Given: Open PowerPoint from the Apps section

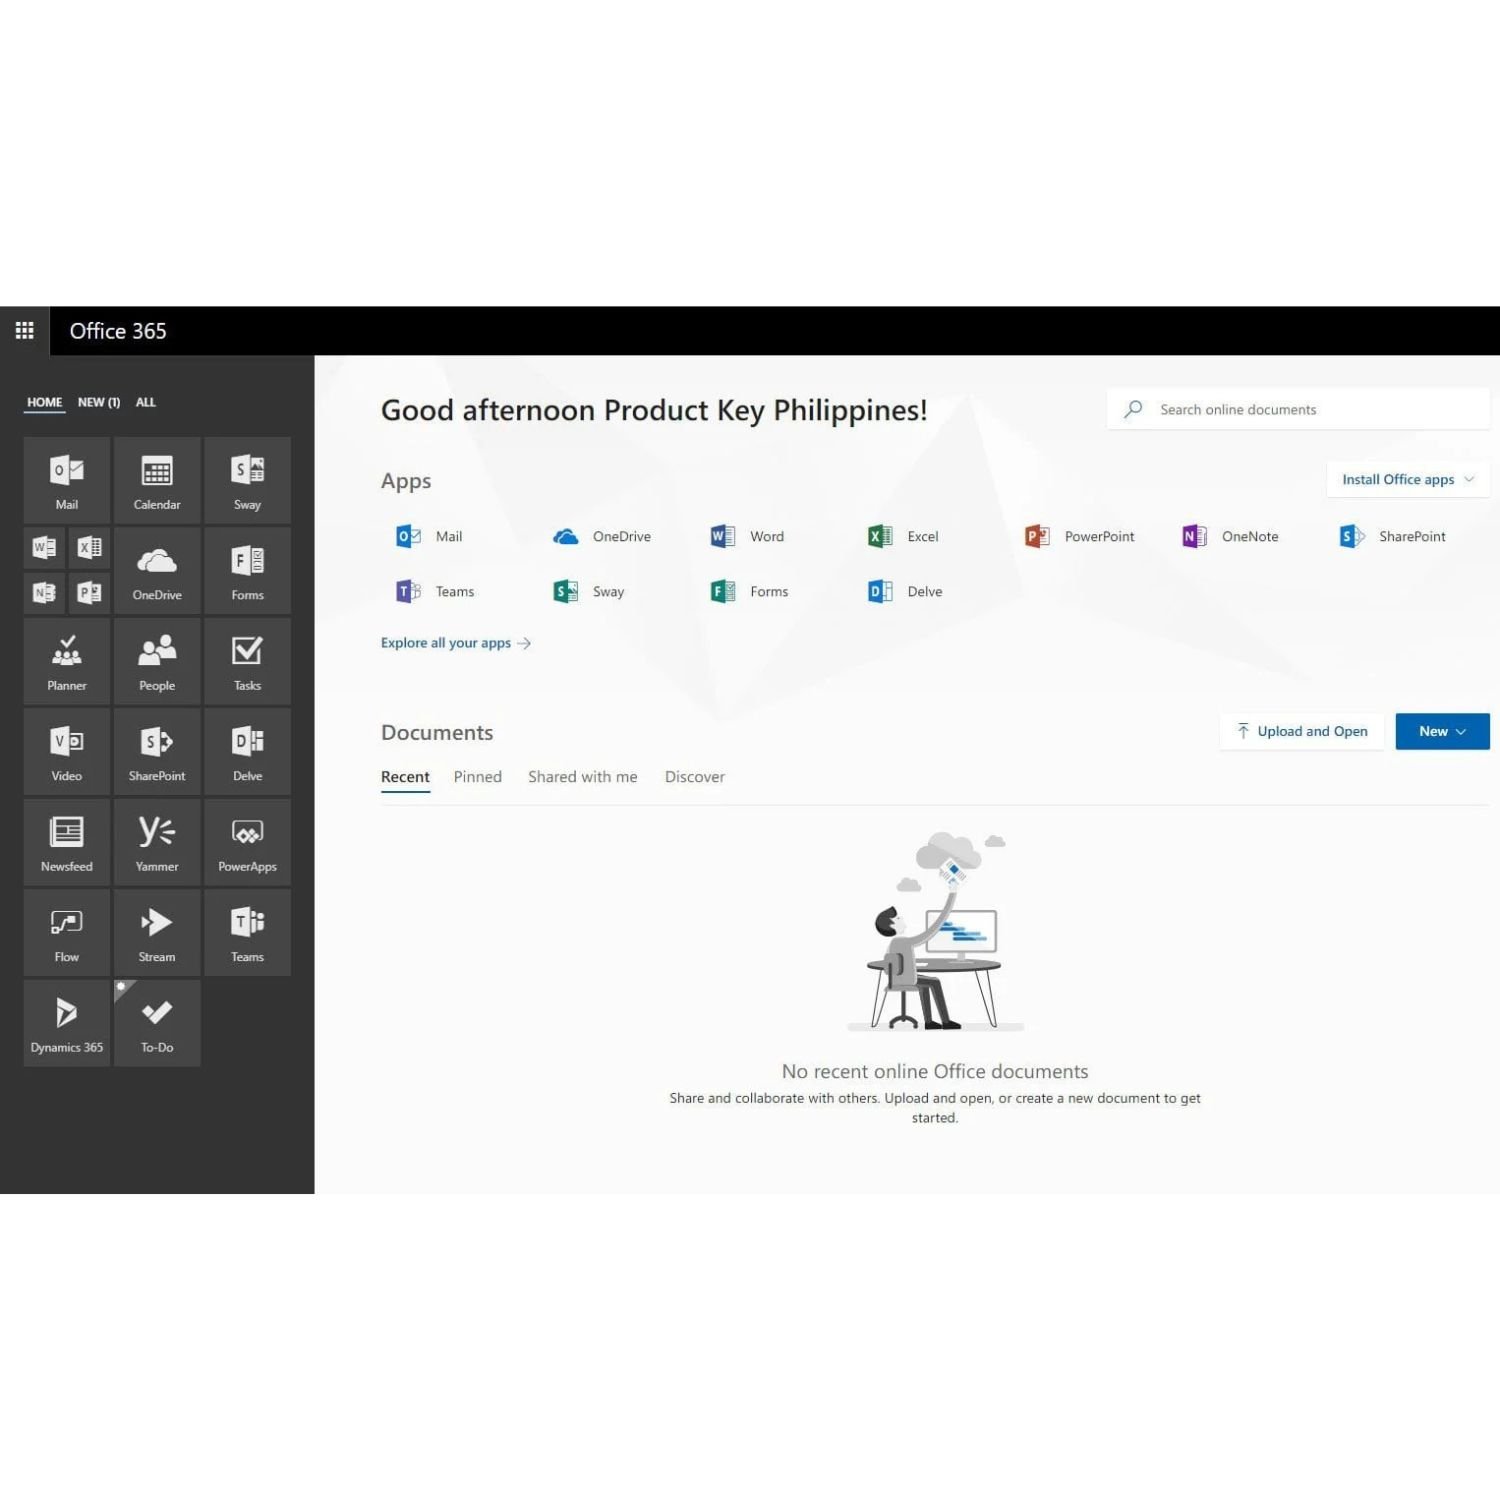Looking at the screenshot, I should click(x=1079, y=536).
